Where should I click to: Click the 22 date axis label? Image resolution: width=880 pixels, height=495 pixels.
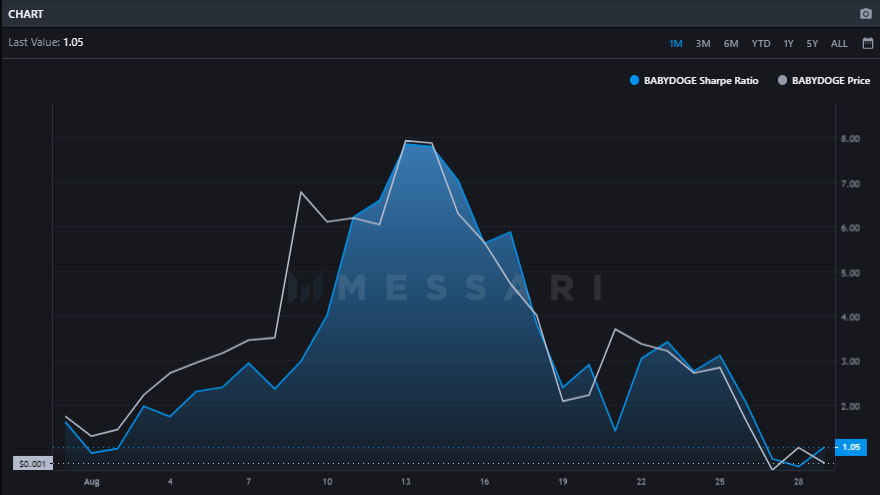[641, 482]
